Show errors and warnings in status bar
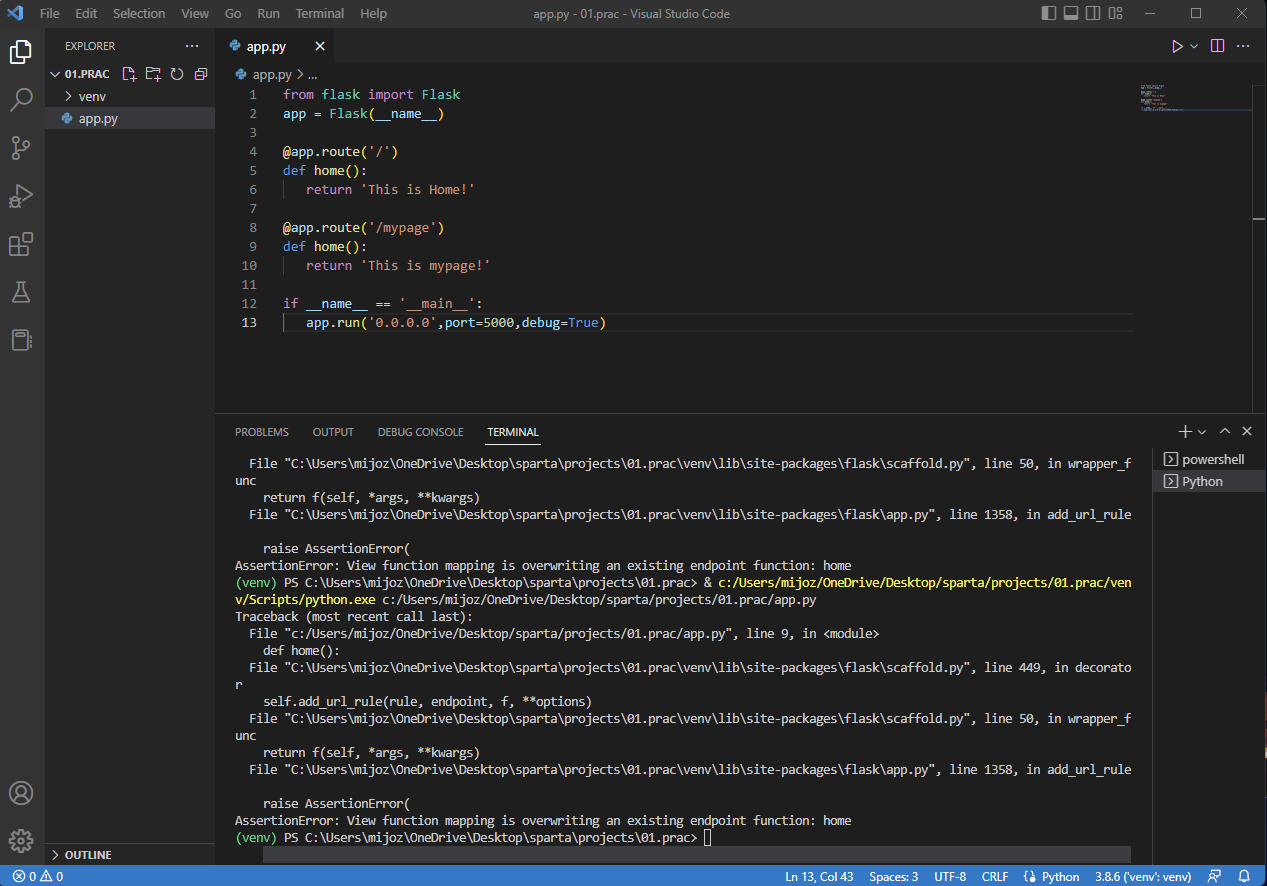The width and height of the screenshot is (1267, 886). tap(38, 876)
